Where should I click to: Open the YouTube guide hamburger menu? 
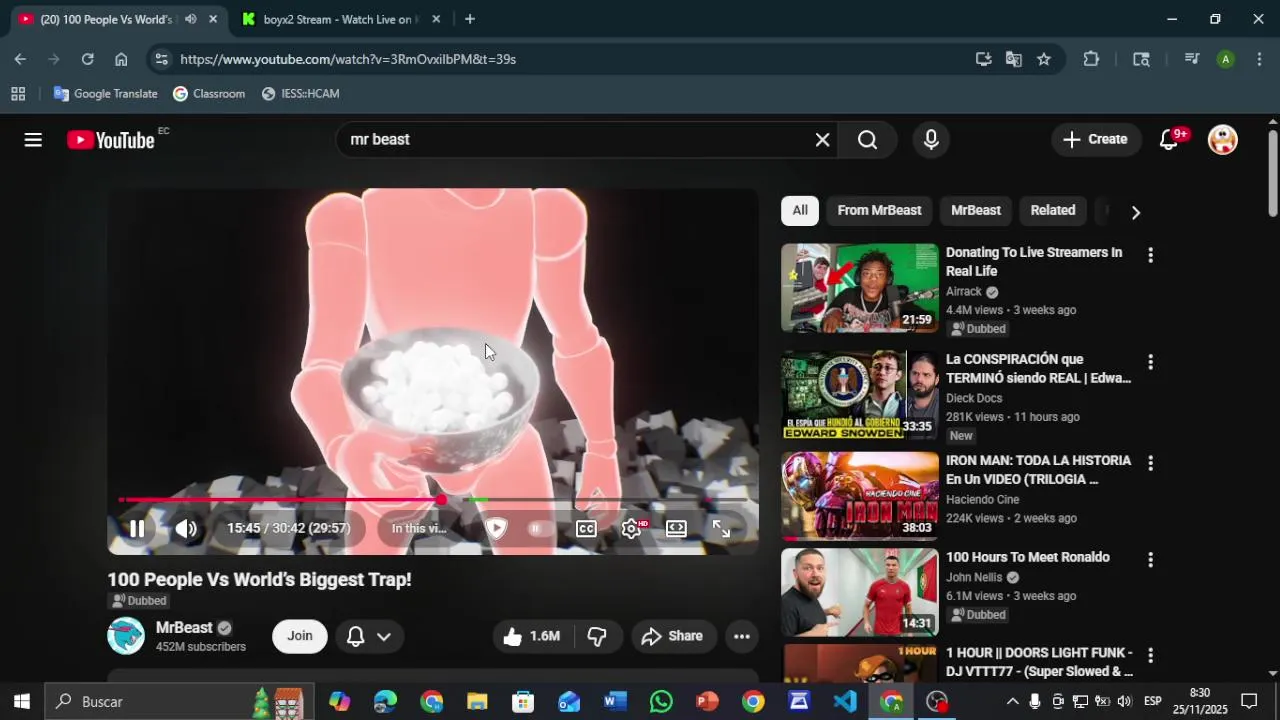[33, 140]
